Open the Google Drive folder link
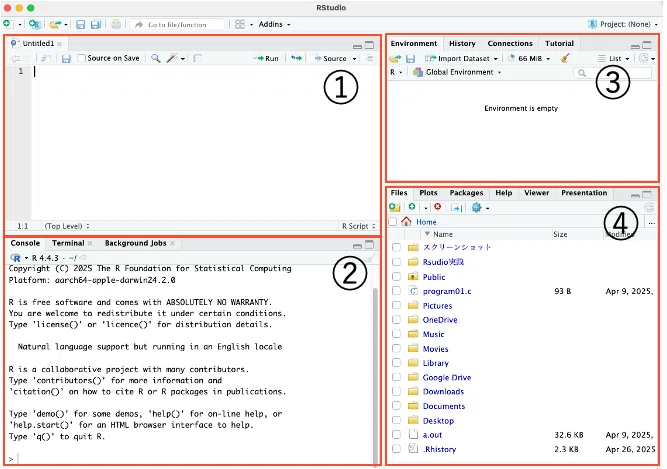The image size is (667, 469). [447, 377]
